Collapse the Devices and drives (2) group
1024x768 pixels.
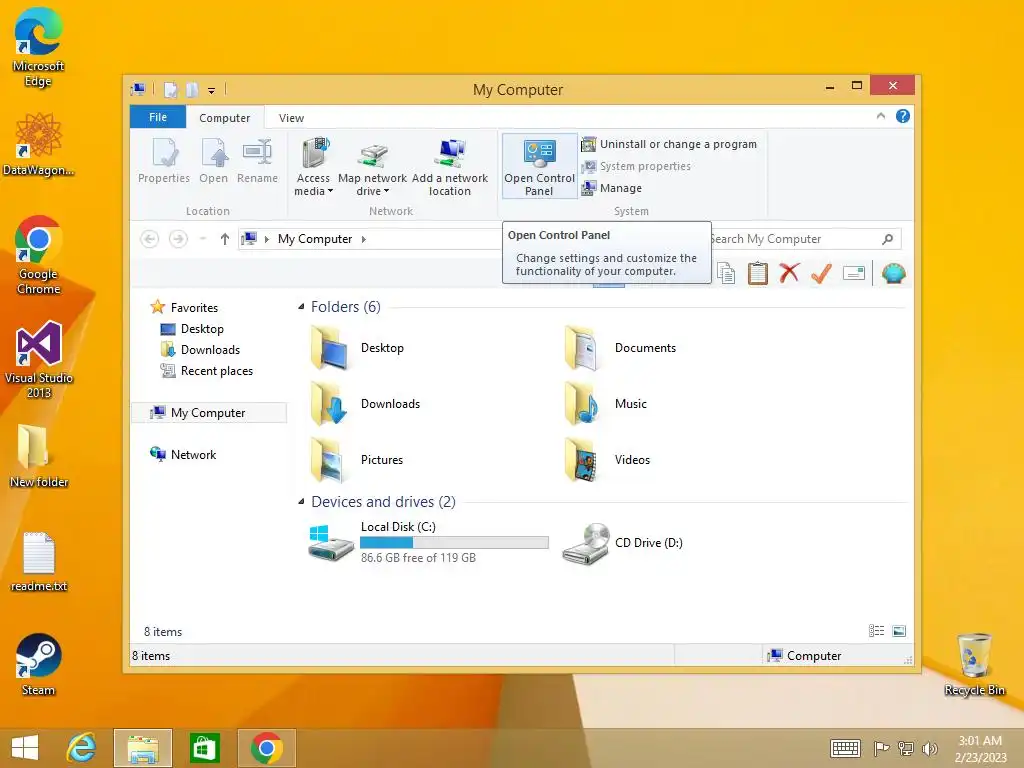click(301, 502)
